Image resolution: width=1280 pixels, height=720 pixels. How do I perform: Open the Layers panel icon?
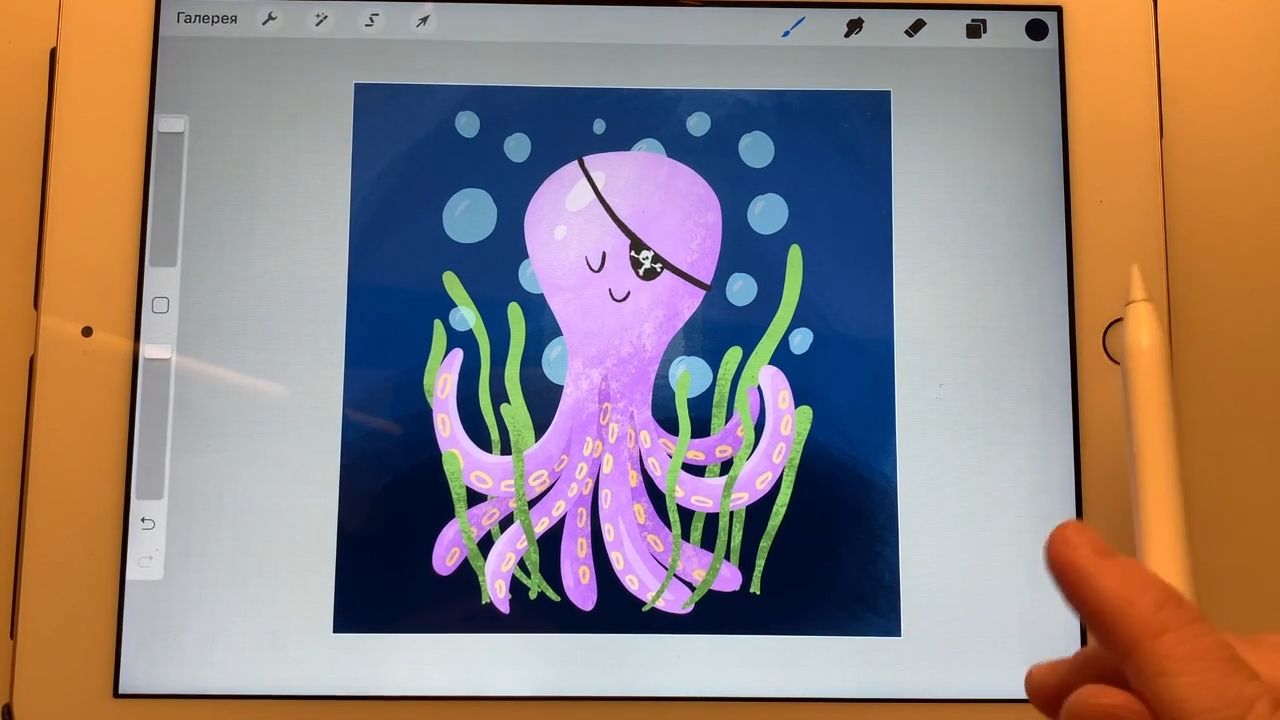tap(976, 30)
